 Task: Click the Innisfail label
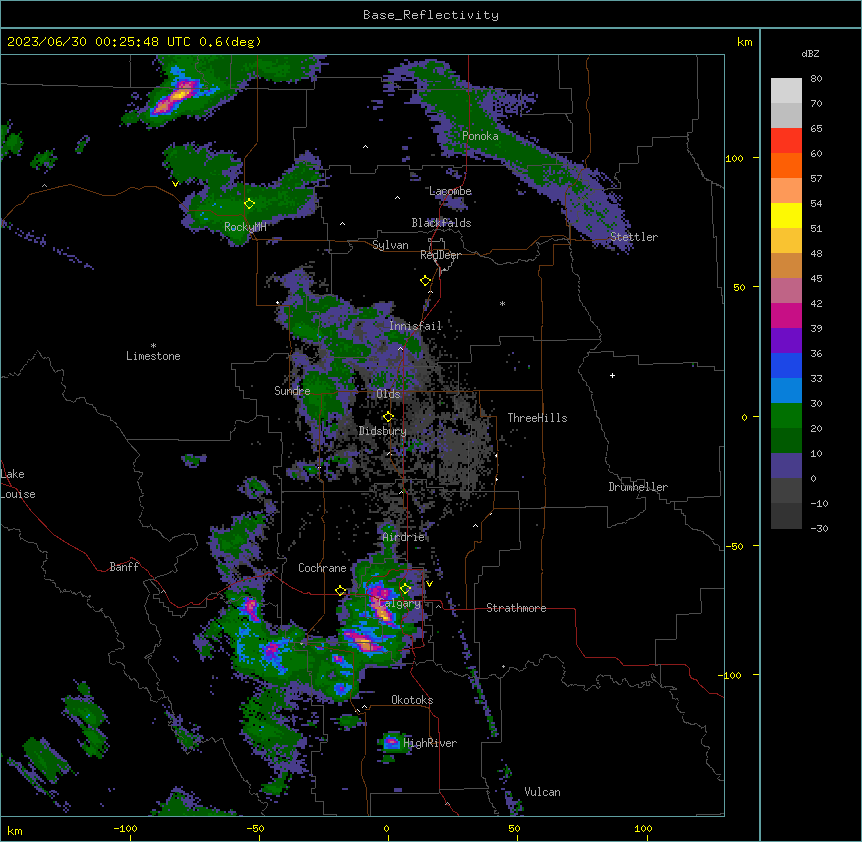(x=415, y=326)
